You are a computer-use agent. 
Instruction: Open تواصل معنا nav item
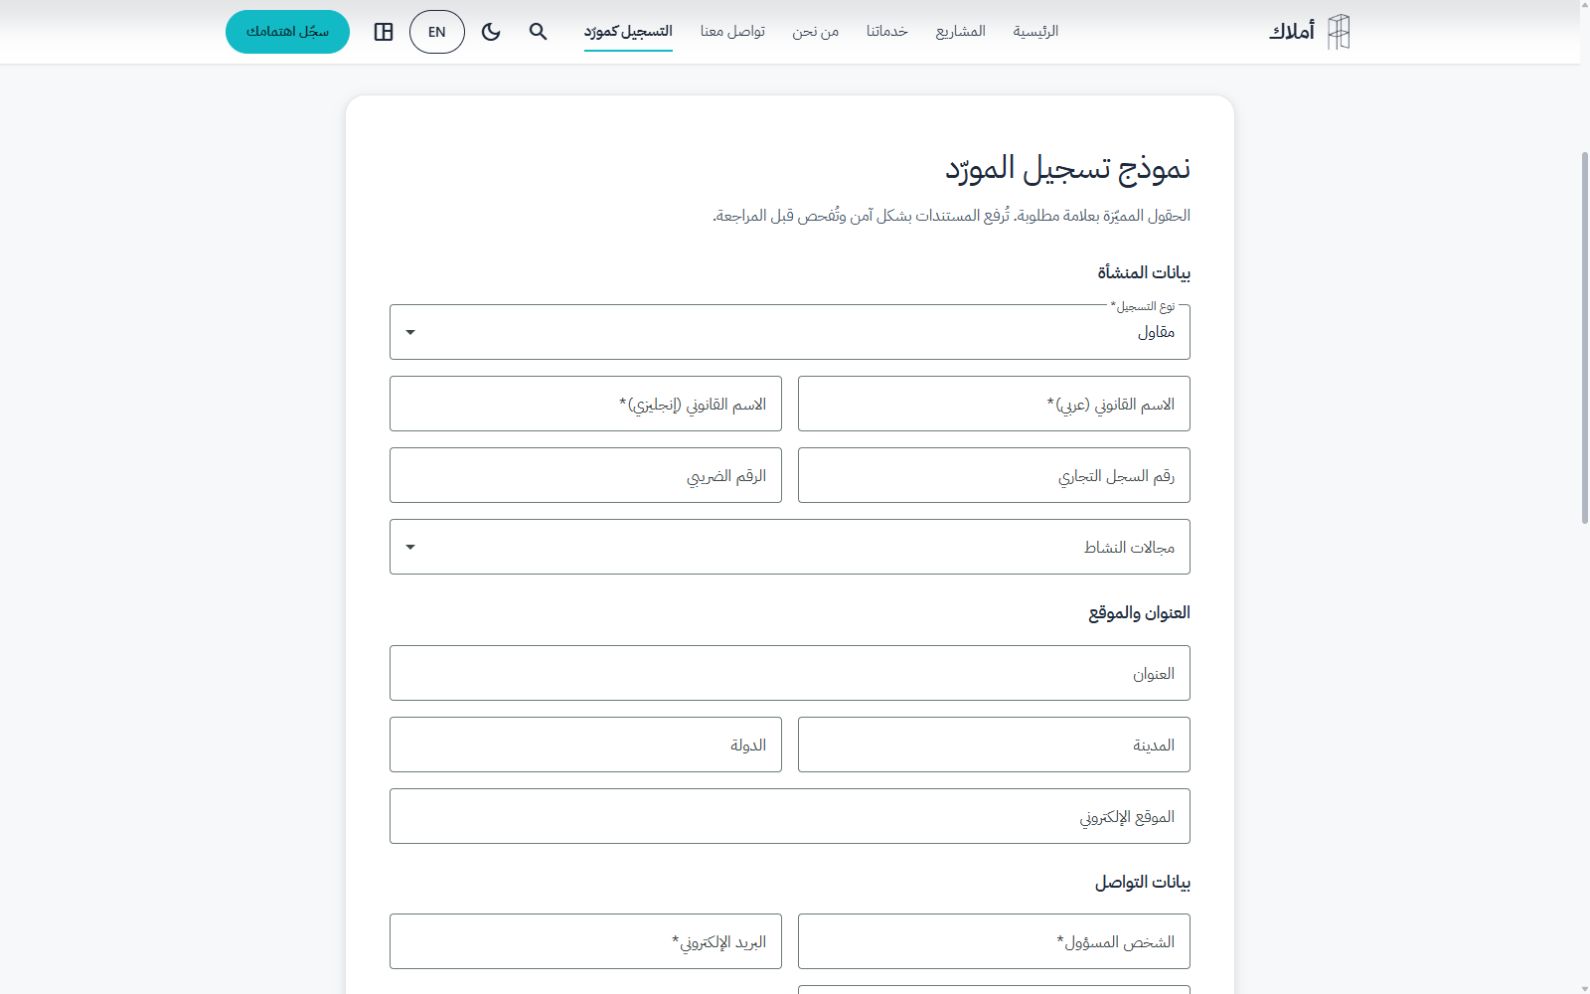click(x=733, y=32)
